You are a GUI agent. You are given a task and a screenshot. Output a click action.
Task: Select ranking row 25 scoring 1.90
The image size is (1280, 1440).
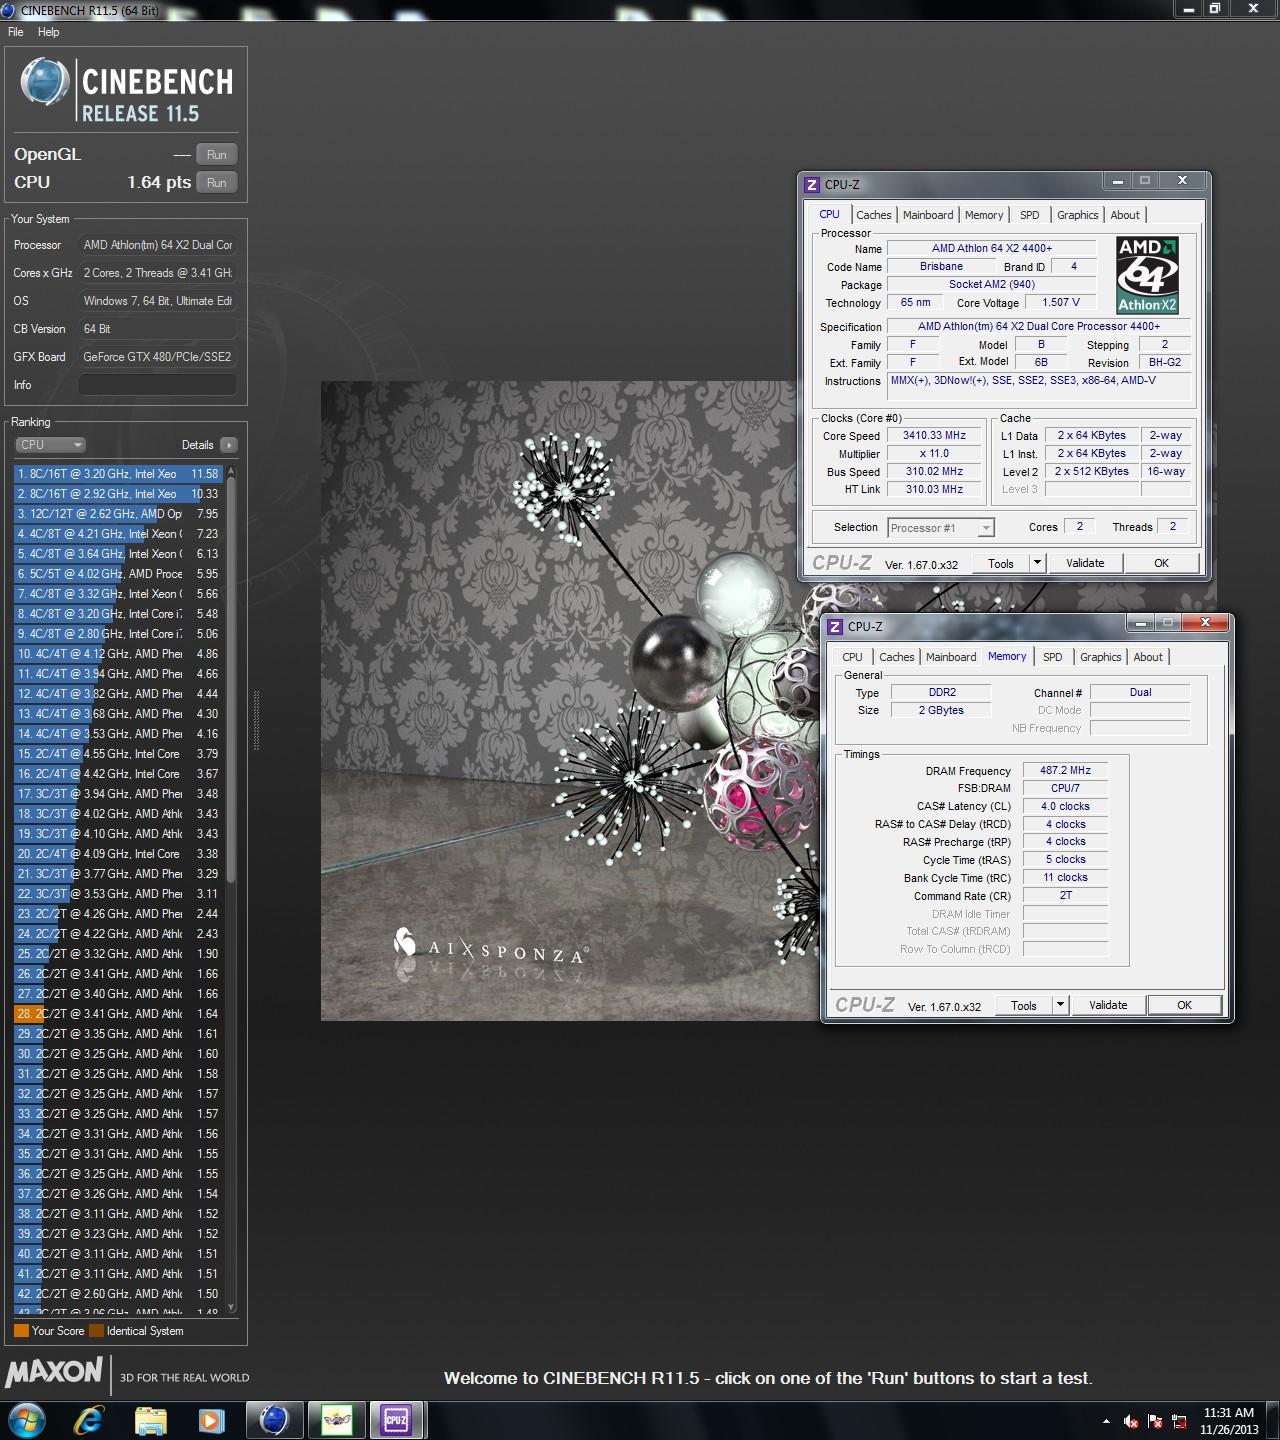tap(118, 954)
